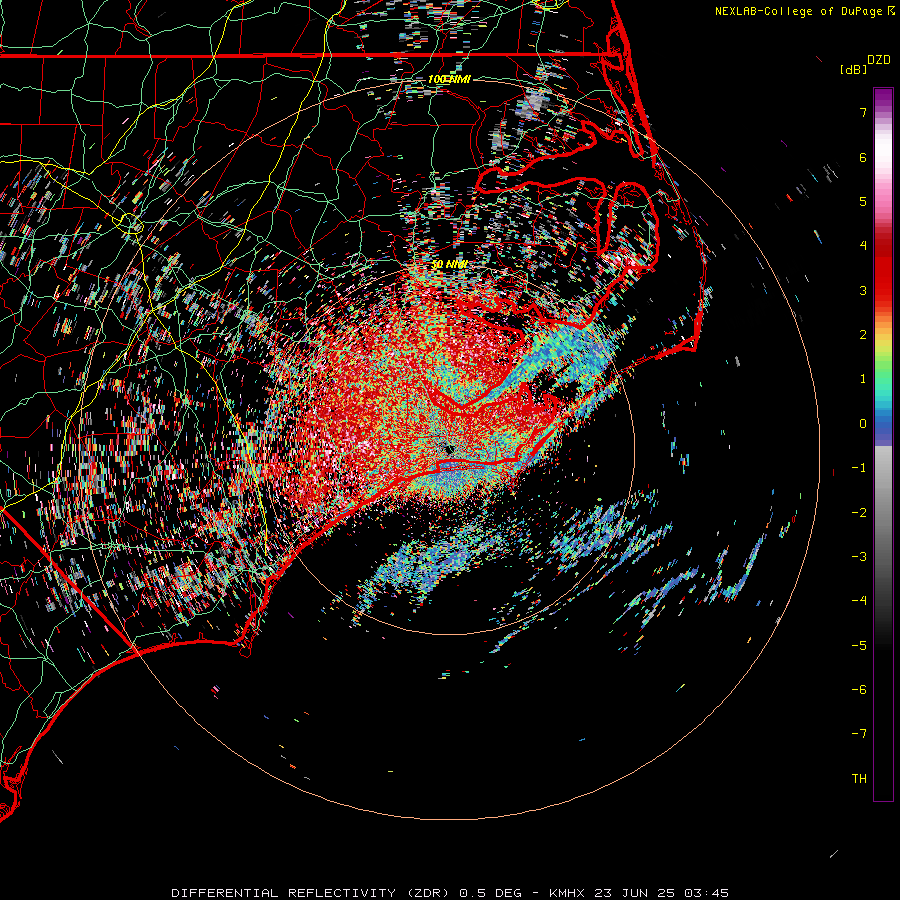Select the -2 dB scale label
This screenshot has height=900, width=900.
pyautogui.click(x=859, y=513)
